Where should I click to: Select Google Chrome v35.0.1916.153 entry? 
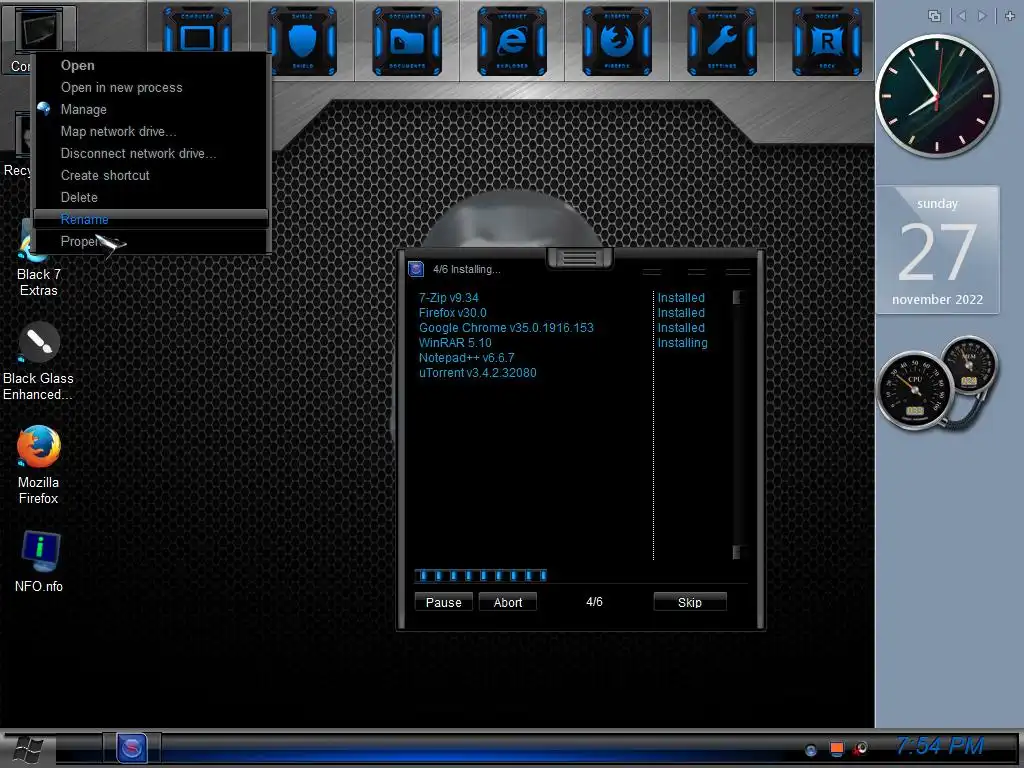click(x=506, y=328)
